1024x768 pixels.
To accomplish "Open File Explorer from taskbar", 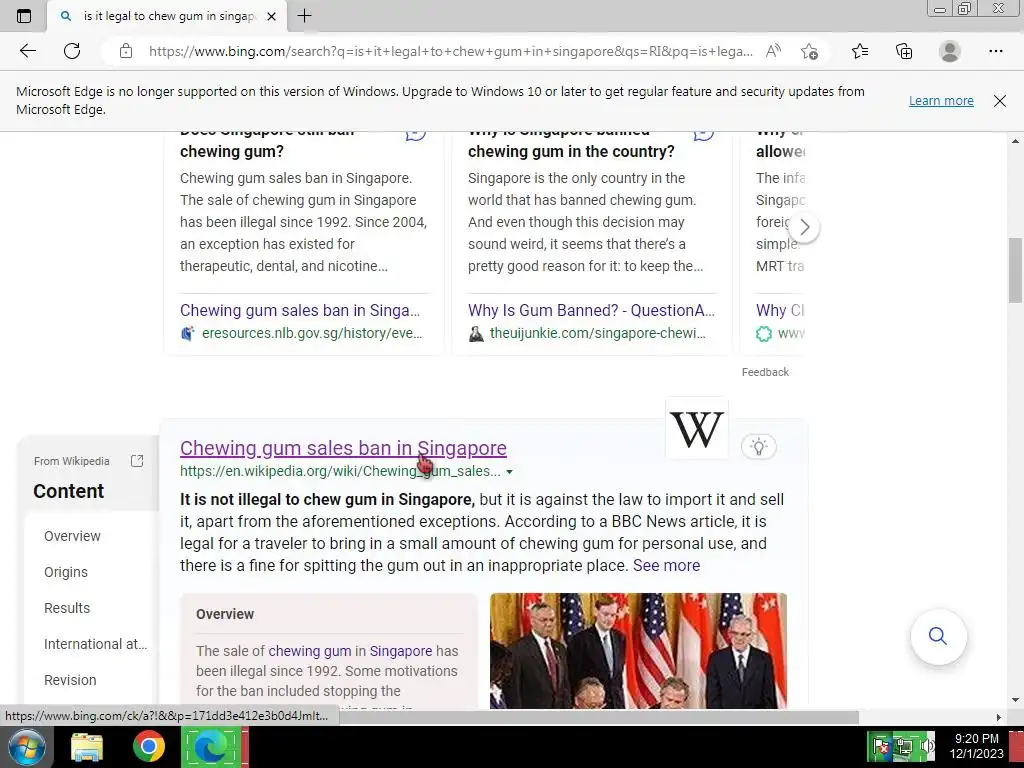I will click(87, 747).
